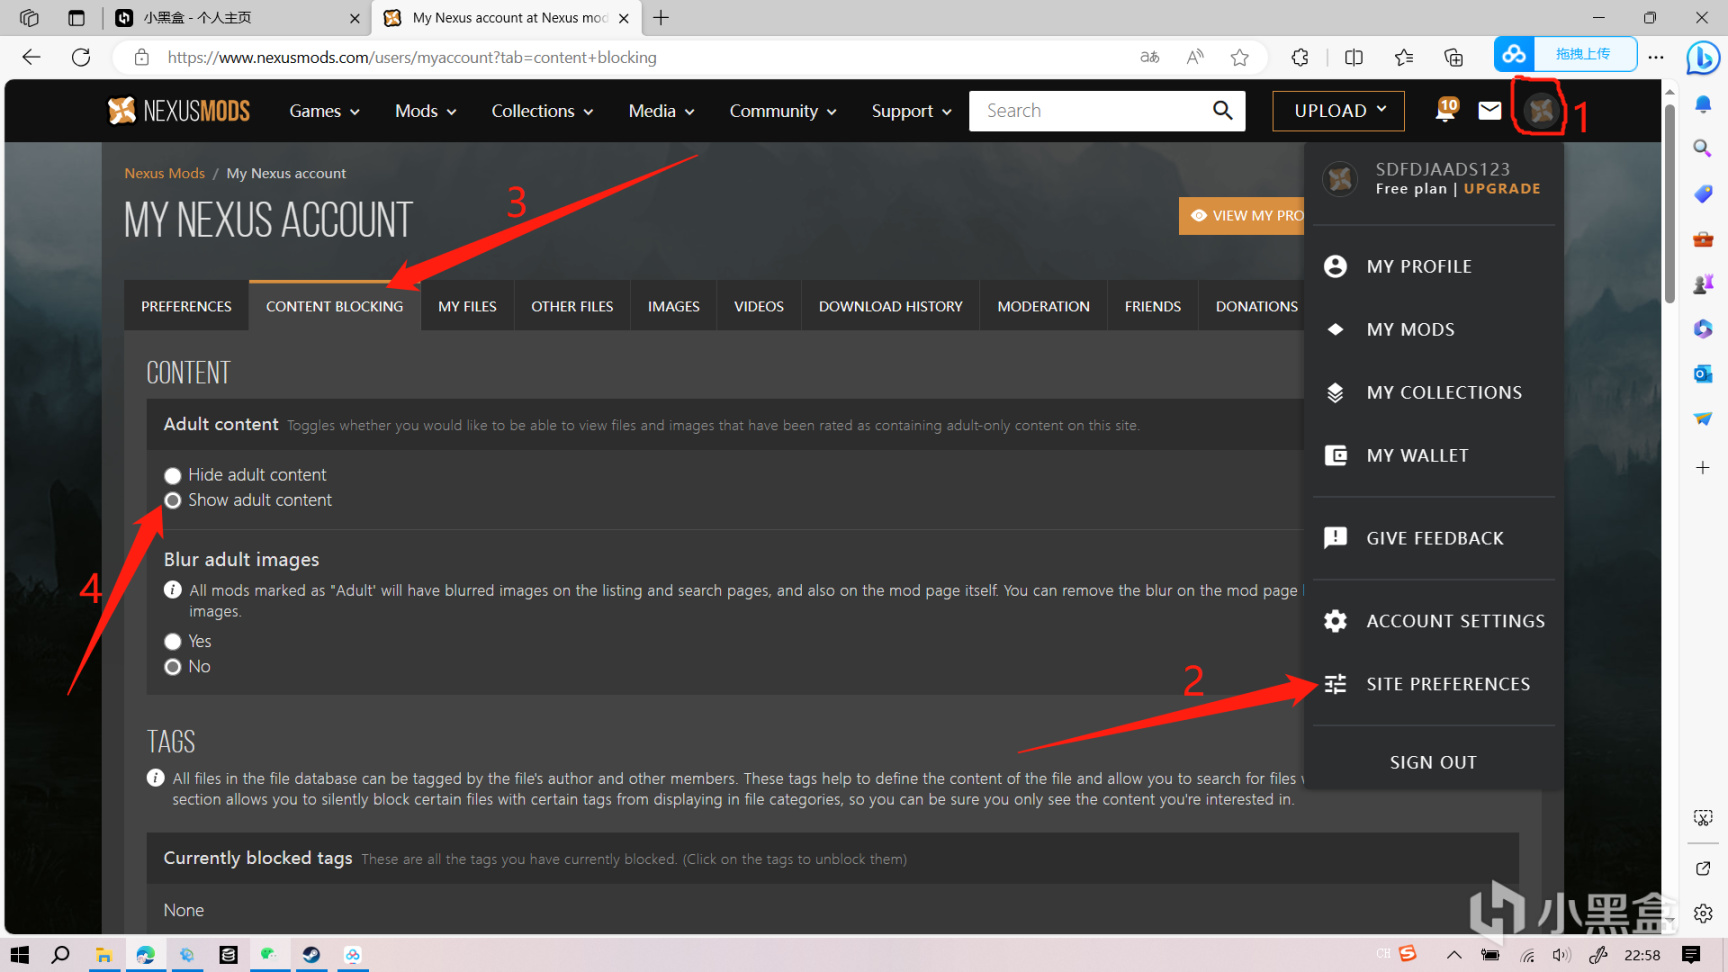Select No for blur adult images
The height and width of the screenshot is (972, 1728).
(173, 667)
